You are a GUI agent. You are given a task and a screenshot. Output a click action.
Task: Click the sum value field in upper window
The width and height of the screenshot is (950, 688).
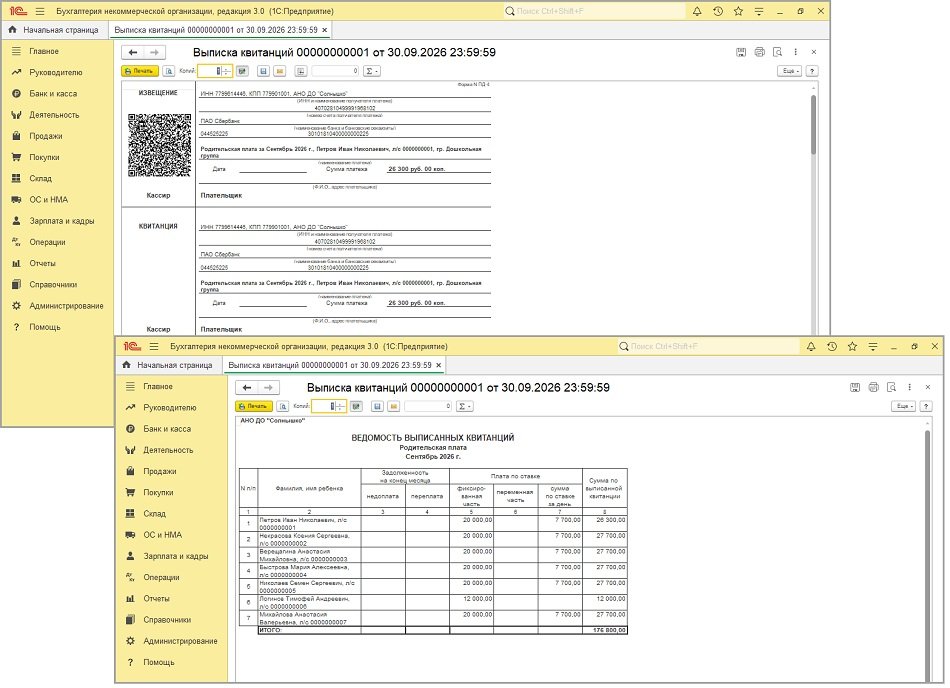click(336, 71)
